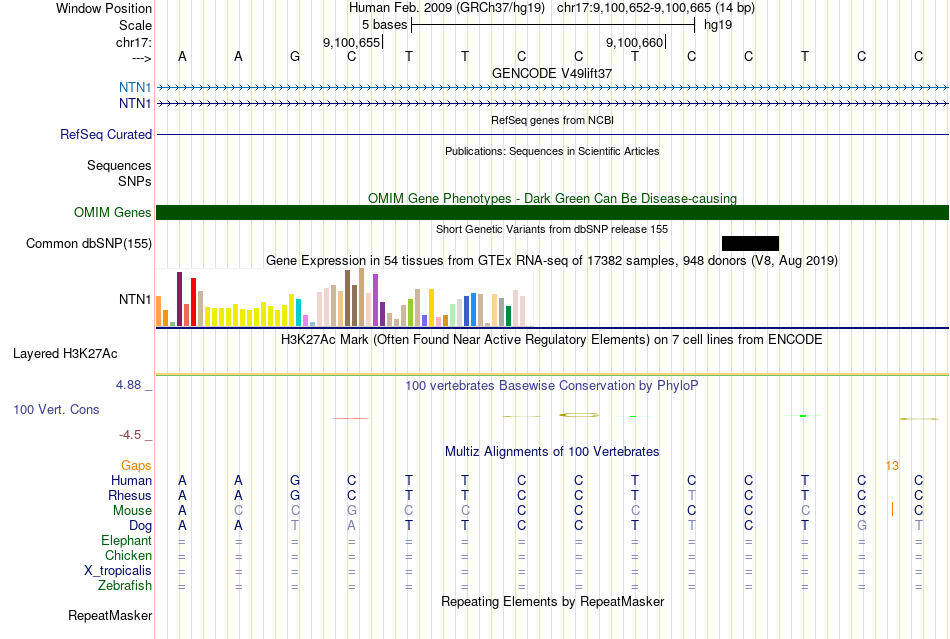Click 'Multiz Alignments of 100 Vertebrates' title
The image size is (950, 639).
[x=552, y=451]
